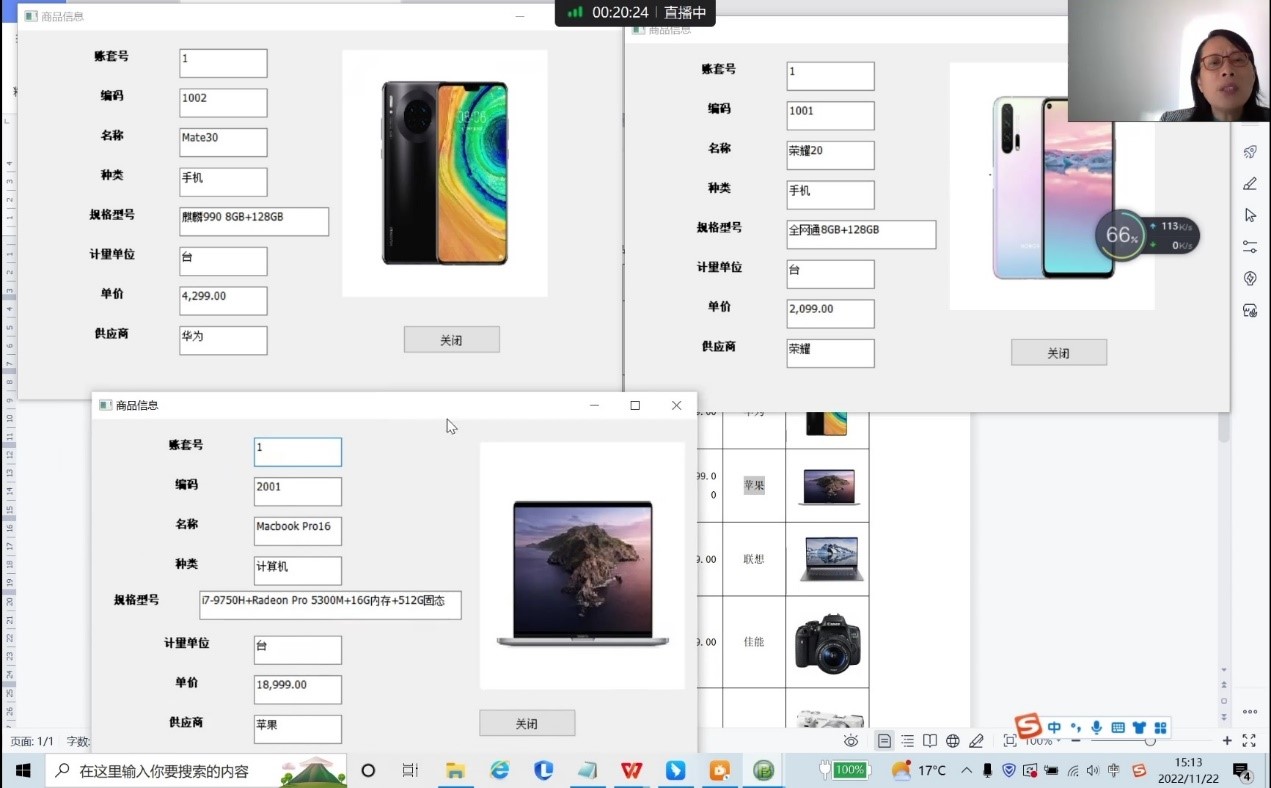This screenshot has height=788, width=1271.
Task: Open the sliders settings icon in sidebar
Action: 1249,247
